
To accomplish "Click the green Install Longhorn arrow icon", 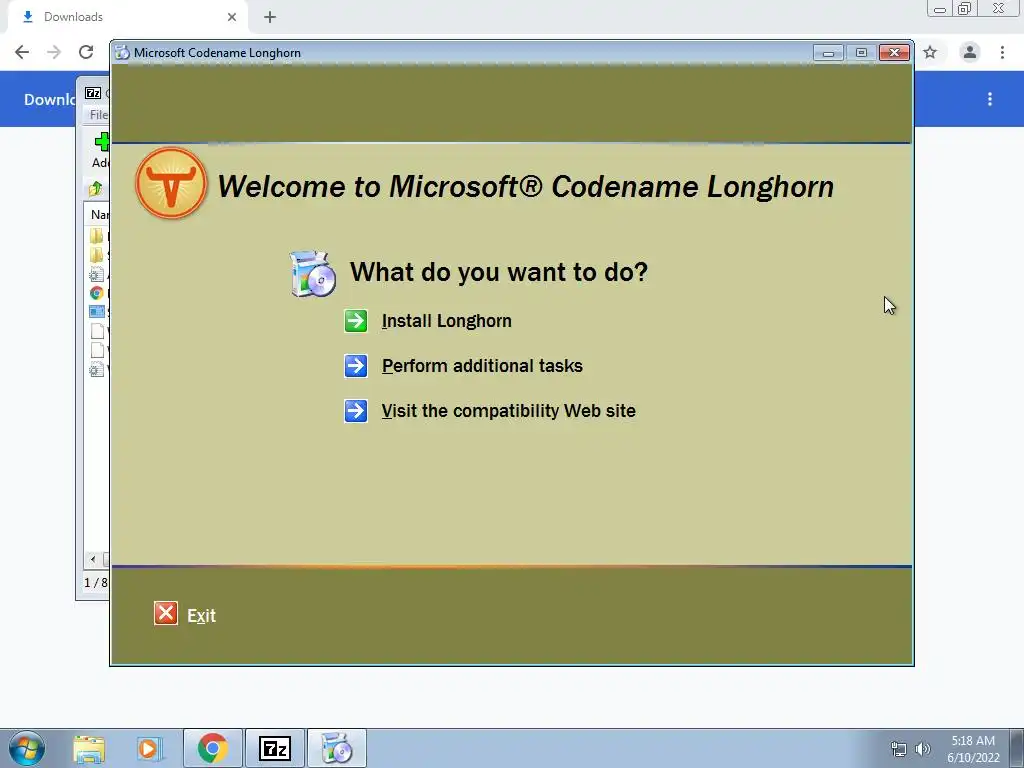I will coord(356,321).
